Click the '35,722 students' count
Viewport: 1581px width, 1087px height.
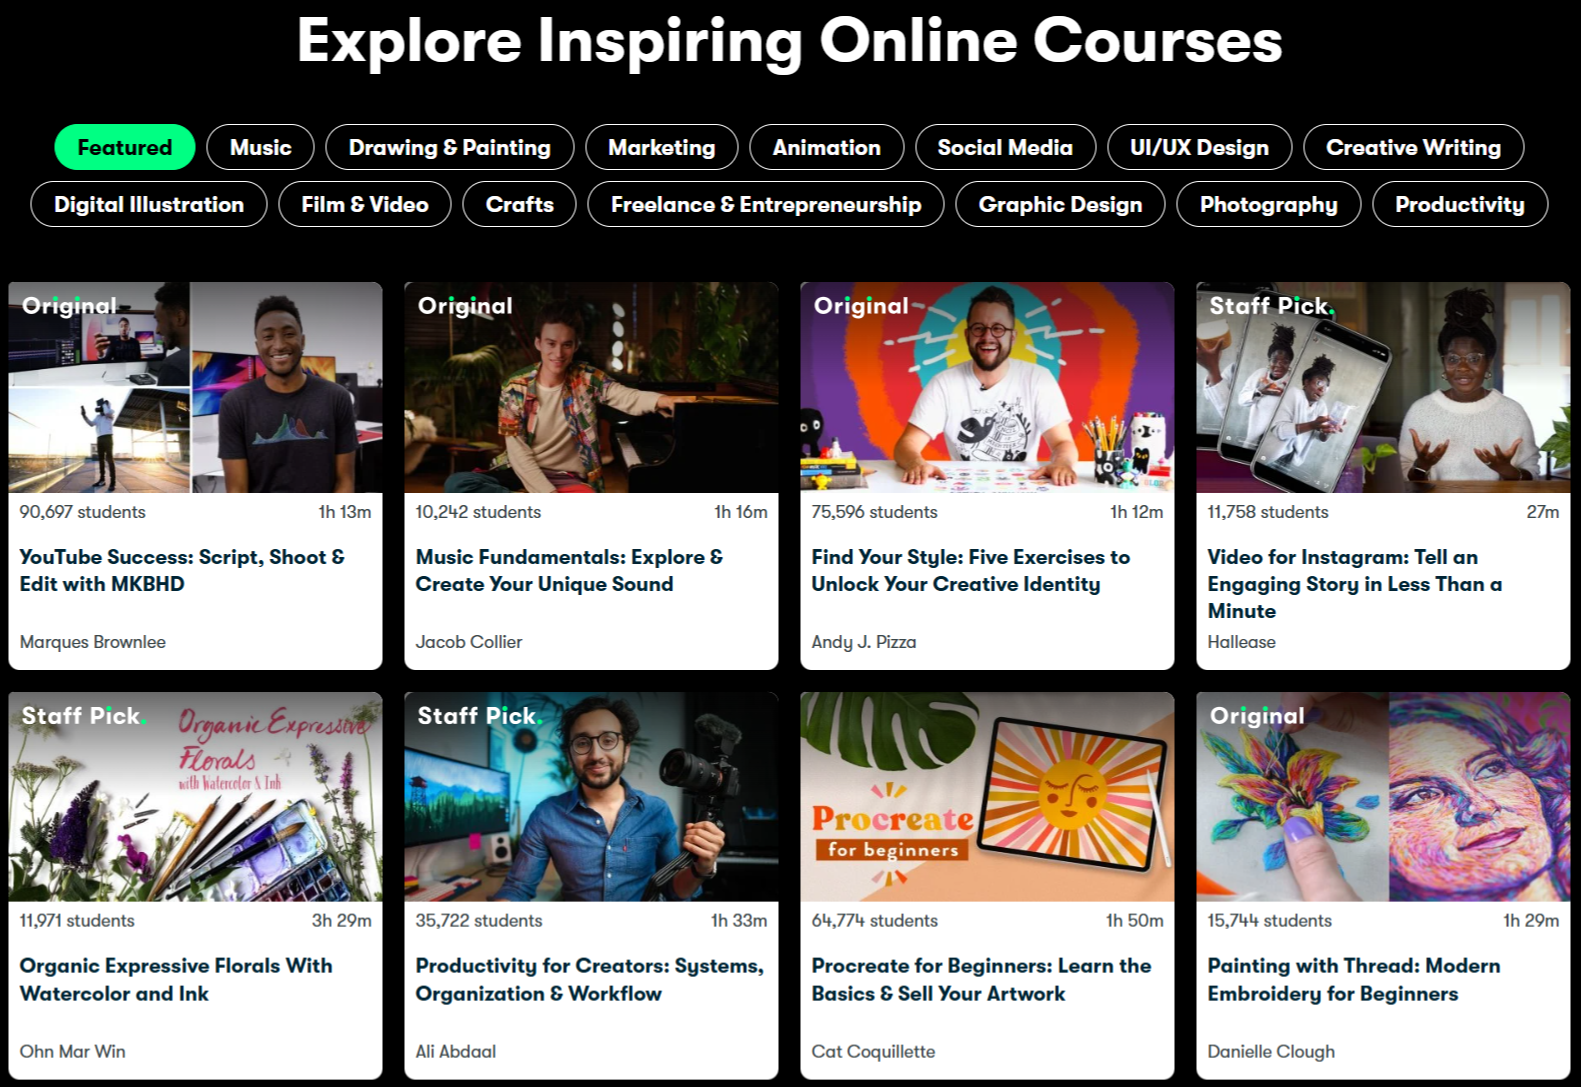pos(479,921)
